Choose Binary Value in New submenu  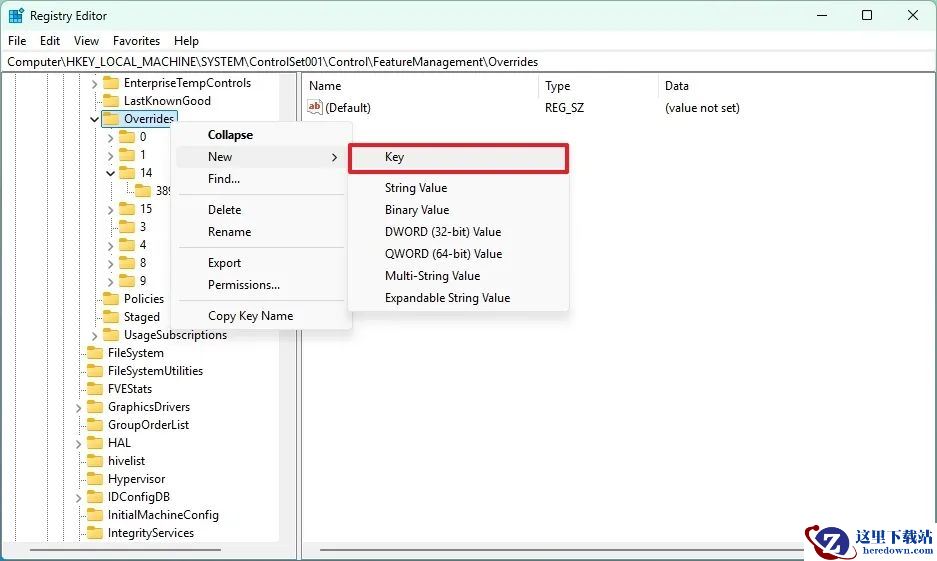coord(458,210)
